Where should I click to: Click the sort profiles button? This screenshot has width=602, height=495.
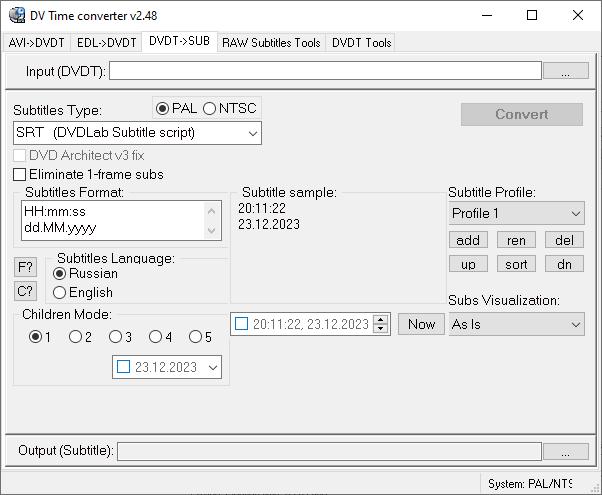[516, 264]
